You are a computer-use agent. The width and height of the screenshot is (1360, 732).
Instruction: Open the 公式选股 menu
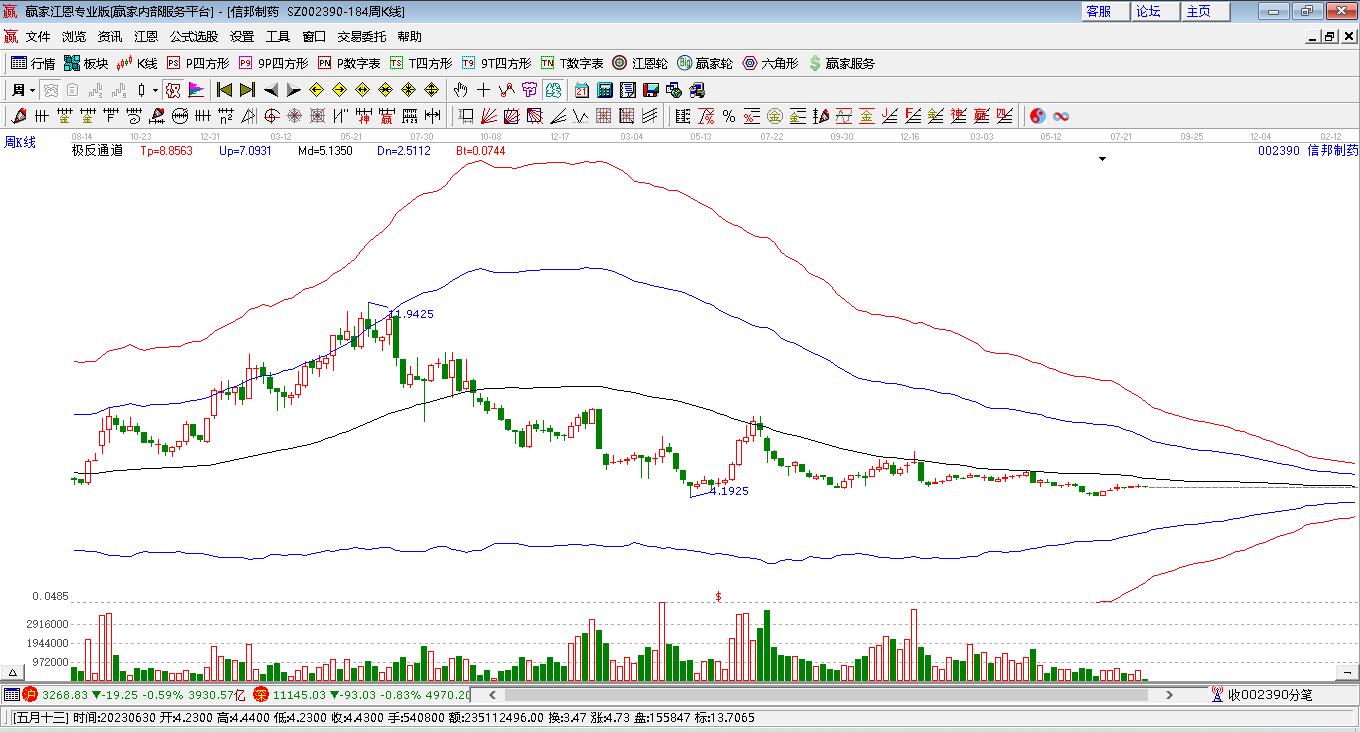(193, 37)
